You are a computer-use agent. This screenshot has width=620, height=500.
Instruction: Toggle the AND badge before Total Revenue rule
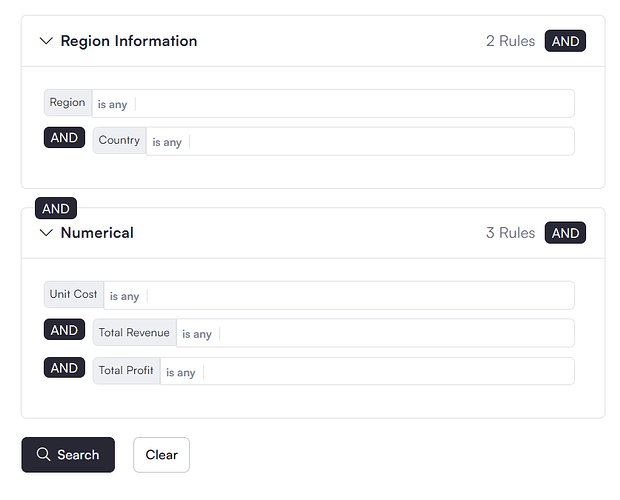tap(64, 330)
